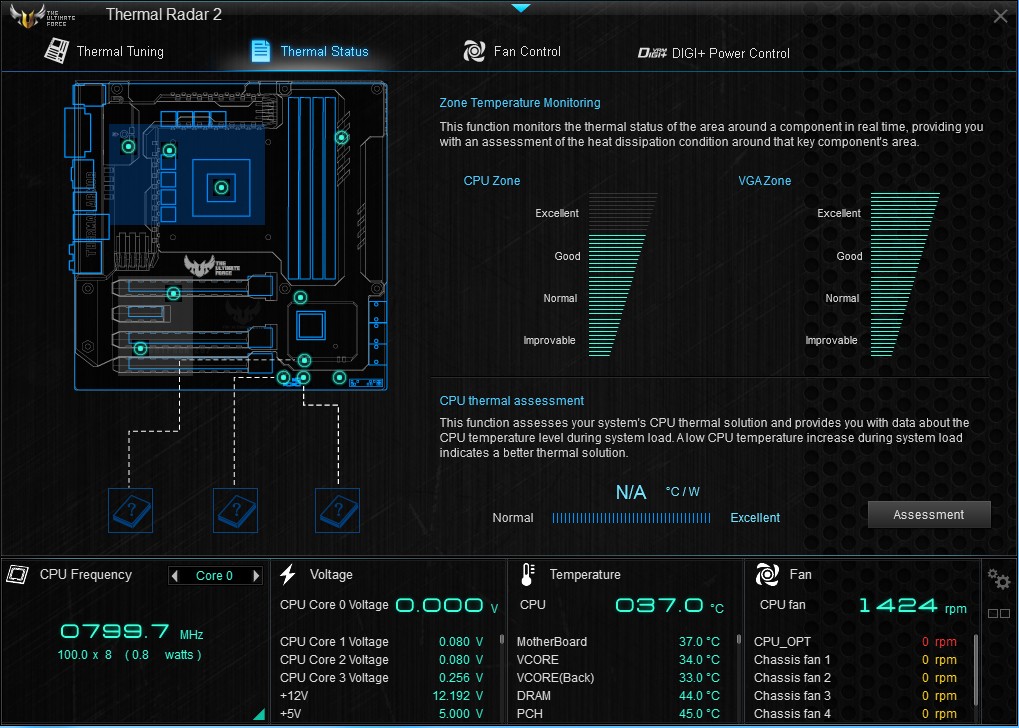This screenshot has width=1019, height=728.
Task: Select the sensor dot nearest the rear I/O ports
Action: click(x=129, y=146)
